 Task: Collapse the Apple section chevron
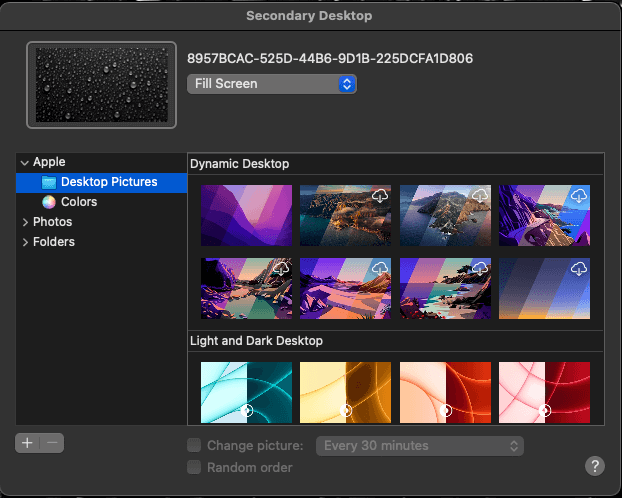[25, 162]
